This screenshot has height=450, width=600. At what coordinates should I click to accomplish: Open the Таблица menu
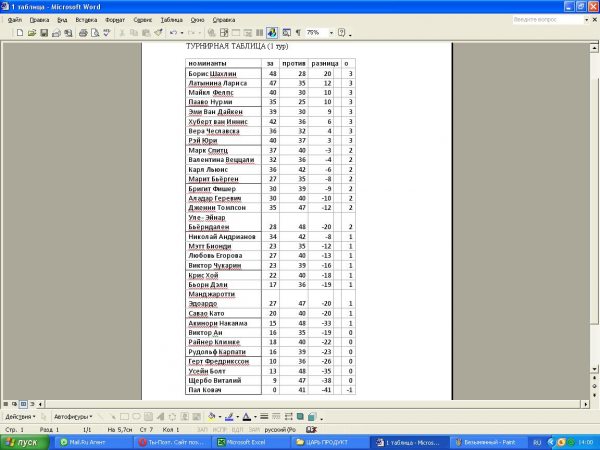click(171, 19)
